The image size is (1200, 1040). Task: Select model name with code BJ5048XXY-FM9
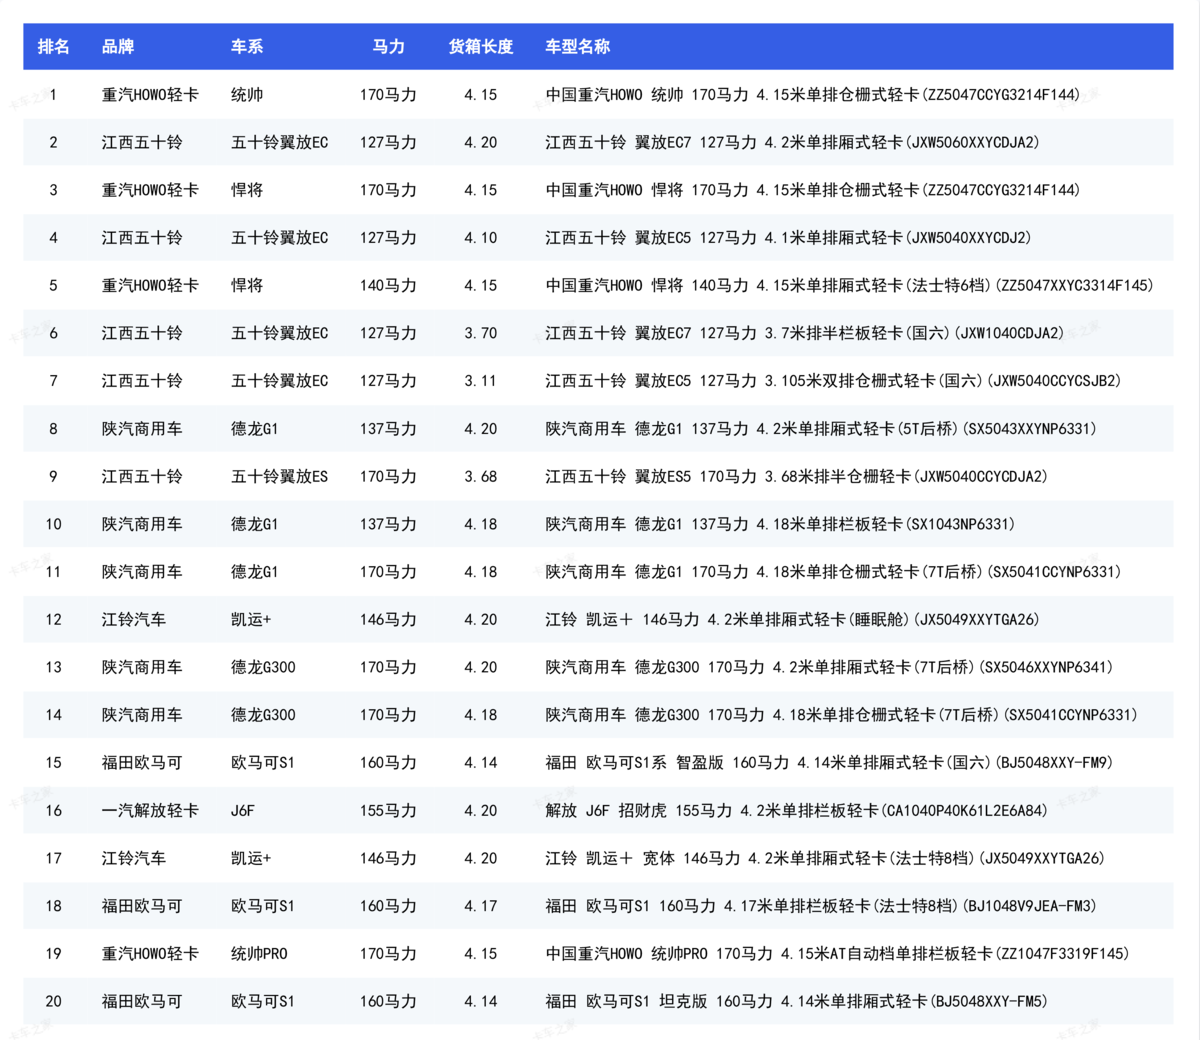(x=829, y=763)
